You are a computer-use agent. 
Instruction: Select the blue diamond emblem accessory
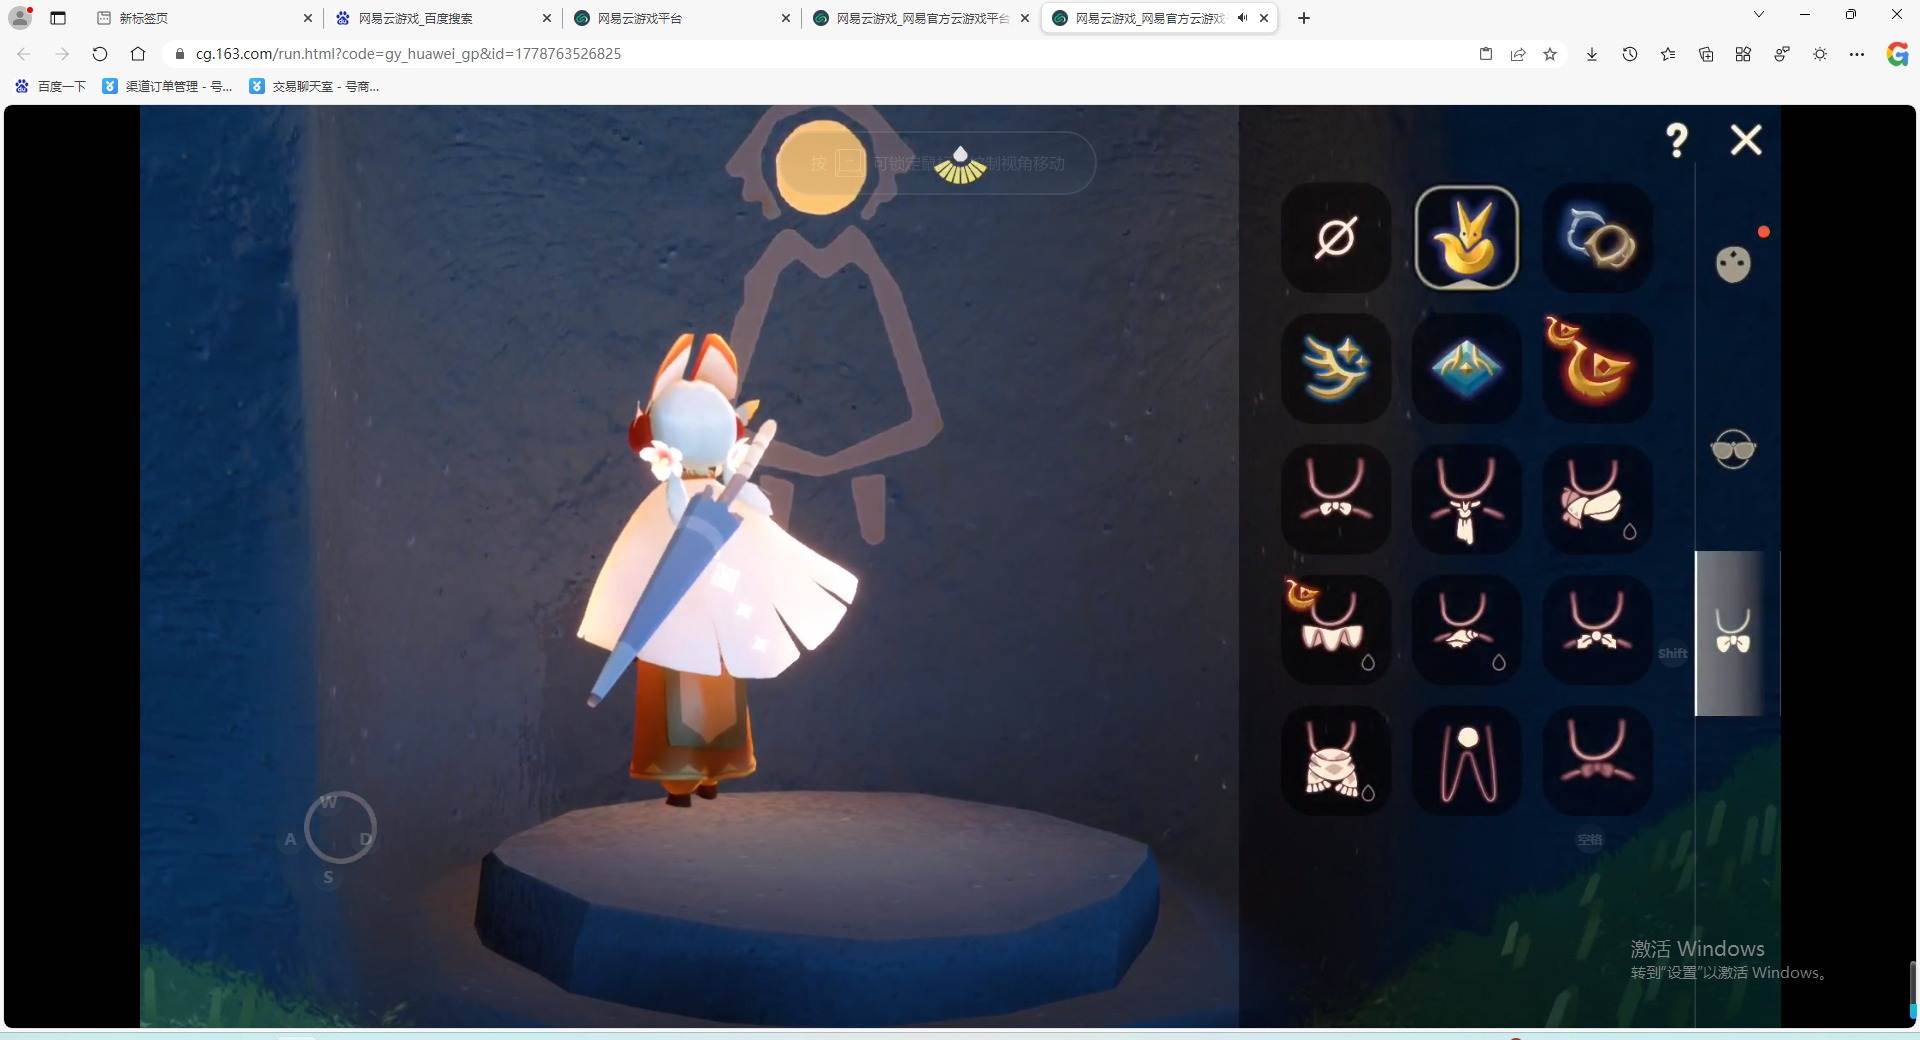coord(1467,368)
